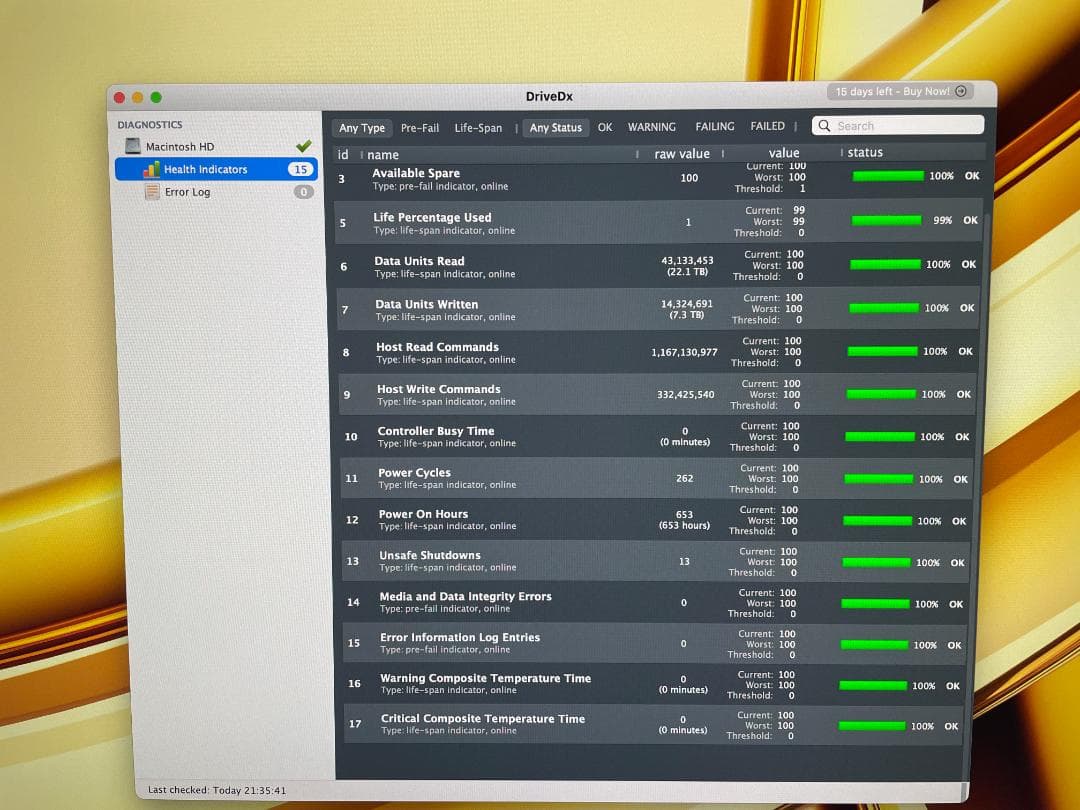Click the raw value 43,133,453 for Data Units Read
Viewport: 1080px width, 810px height.
(687, 261)
